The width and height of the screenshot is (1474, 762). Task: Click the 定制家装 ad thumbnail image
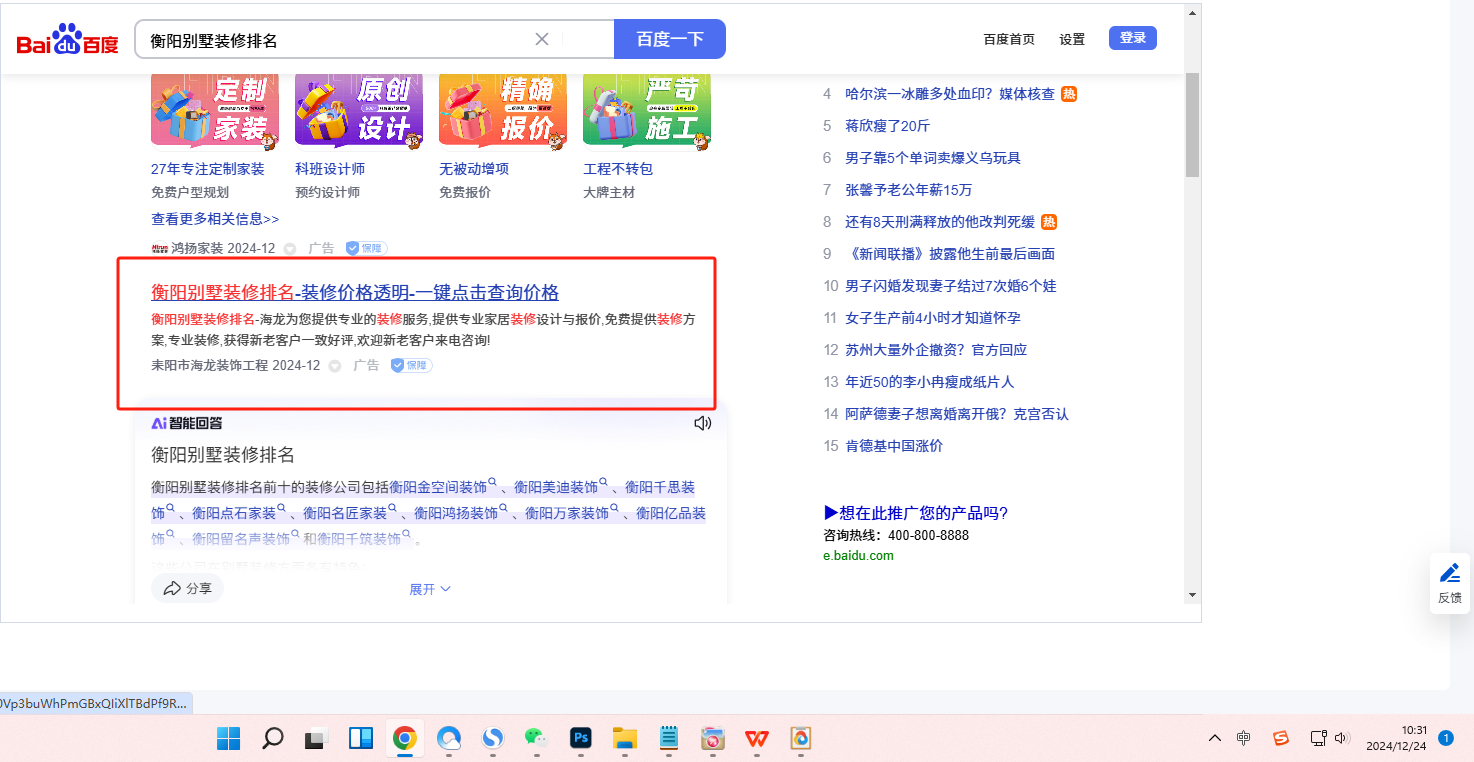click(x=214, y=110)
